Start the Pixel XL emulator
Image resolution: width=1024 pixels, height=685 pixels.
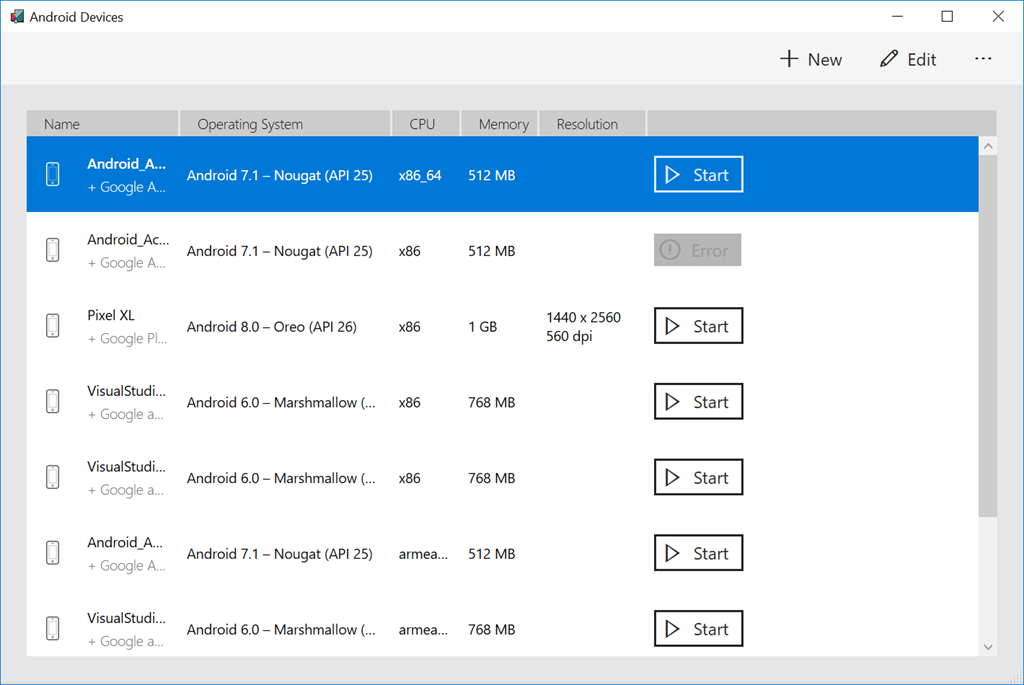click(x=698, y=326)
